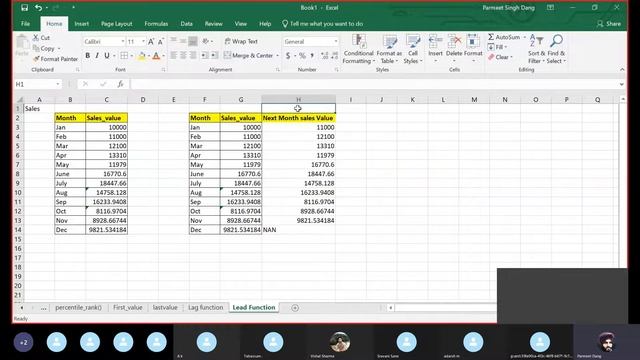The height and width of the screenshot is (360, 640).
Task: Expand the font size dropdown
Action: pyautogui.click(x=143, y=42)
